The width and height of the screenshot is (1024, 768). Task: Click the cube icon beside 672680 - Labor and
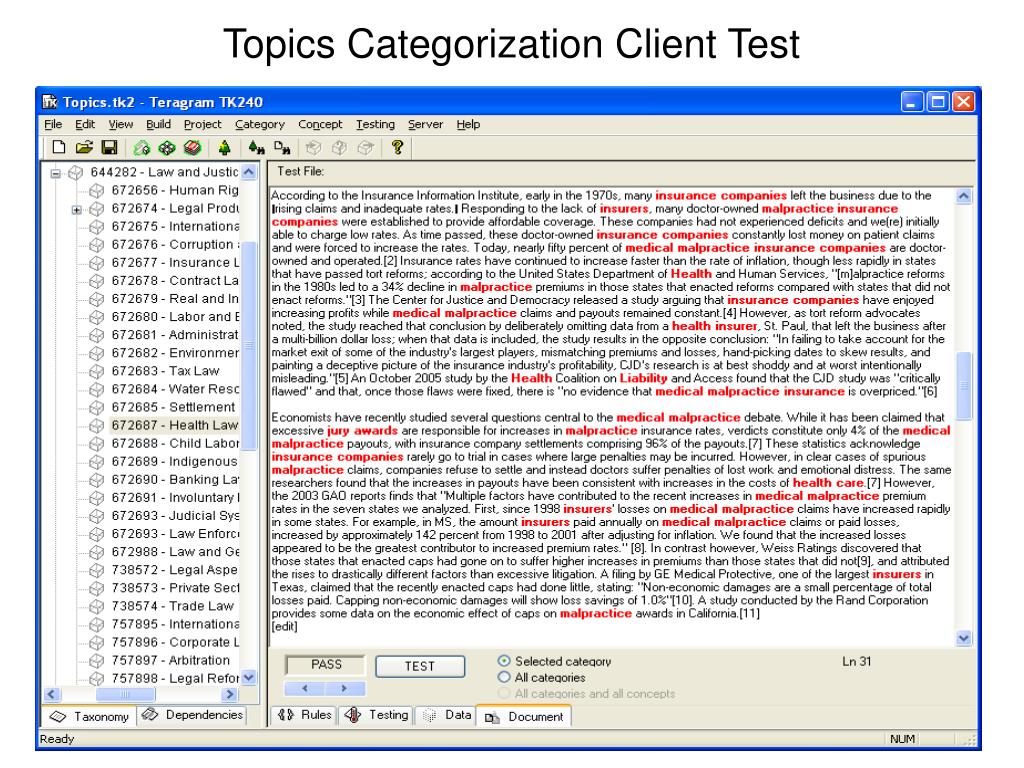coord(97,317)
